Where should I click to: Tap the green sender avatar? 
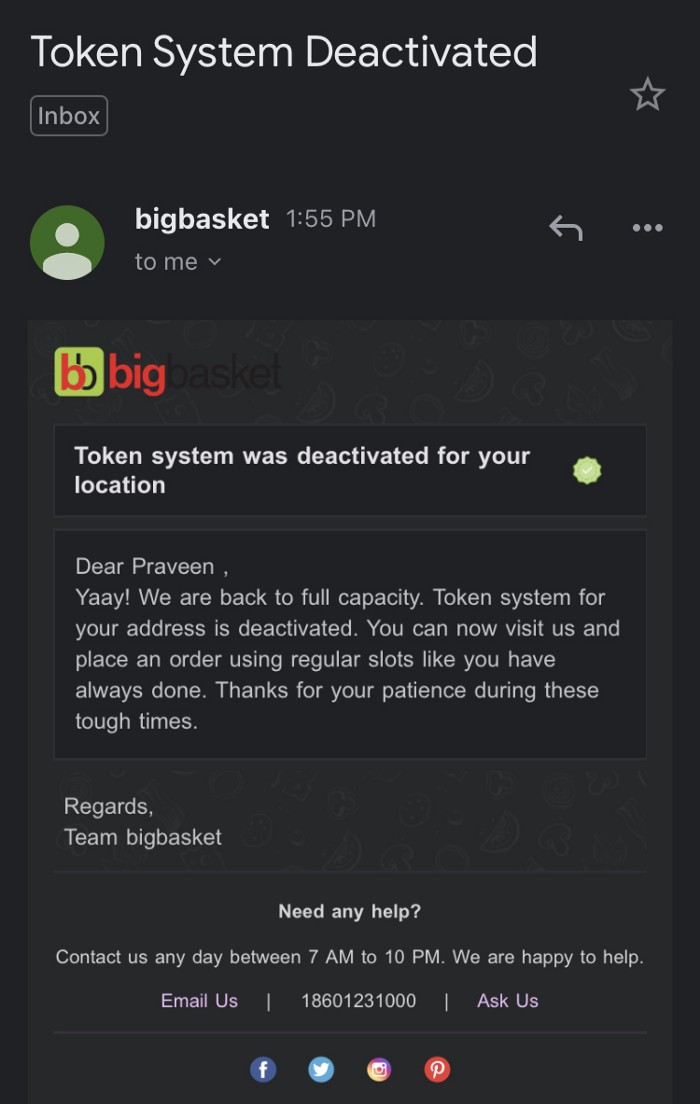click(x=67, y=242)
